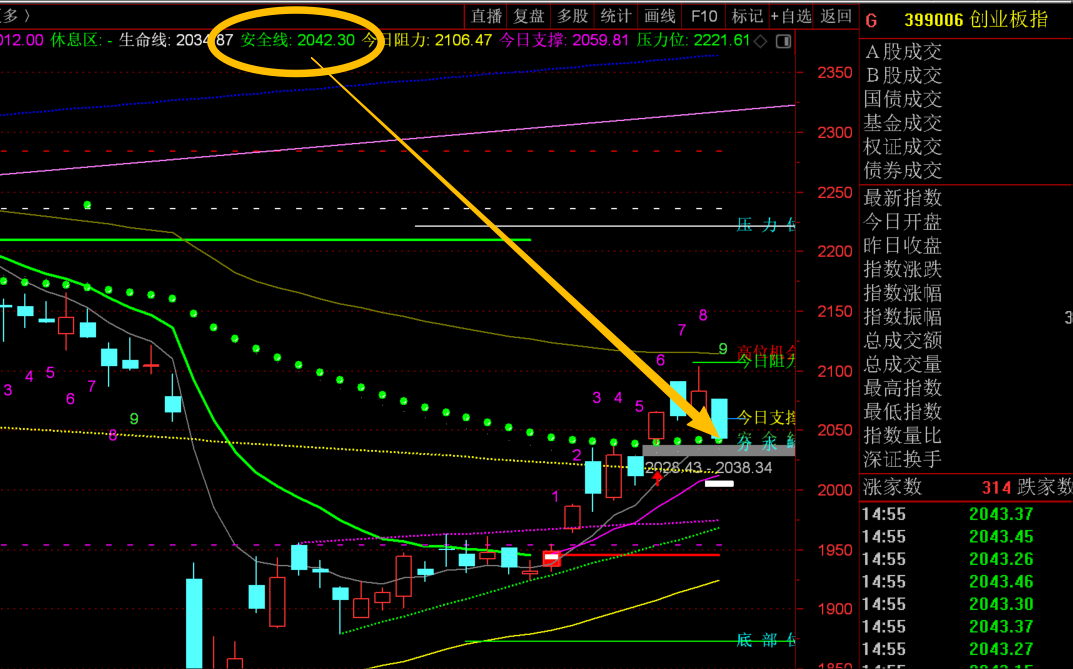Image resolution: width=1073 pixels, height=669 pixels.
Task: Open the 直播 live broadcast button
Action: [487, 16]
